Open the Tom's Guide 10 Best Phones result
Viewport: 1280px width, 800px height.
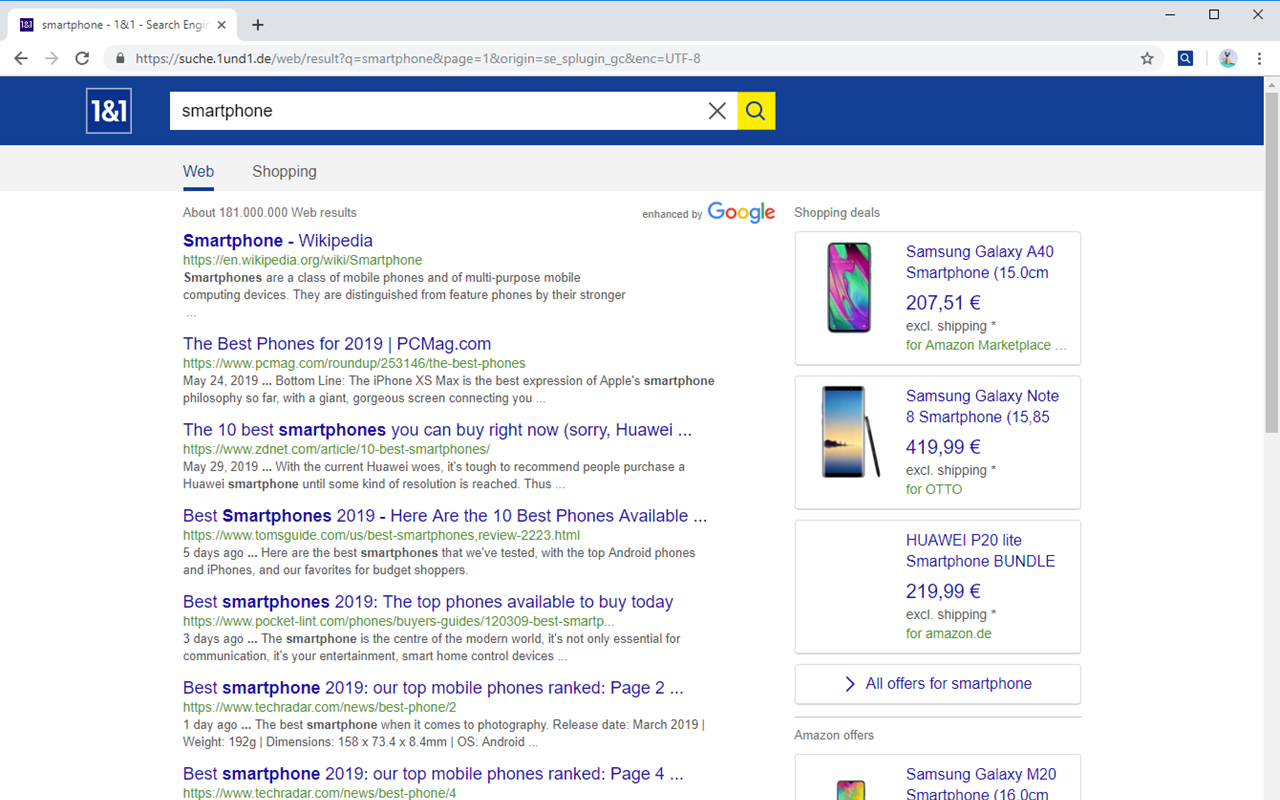pos(445,516)
